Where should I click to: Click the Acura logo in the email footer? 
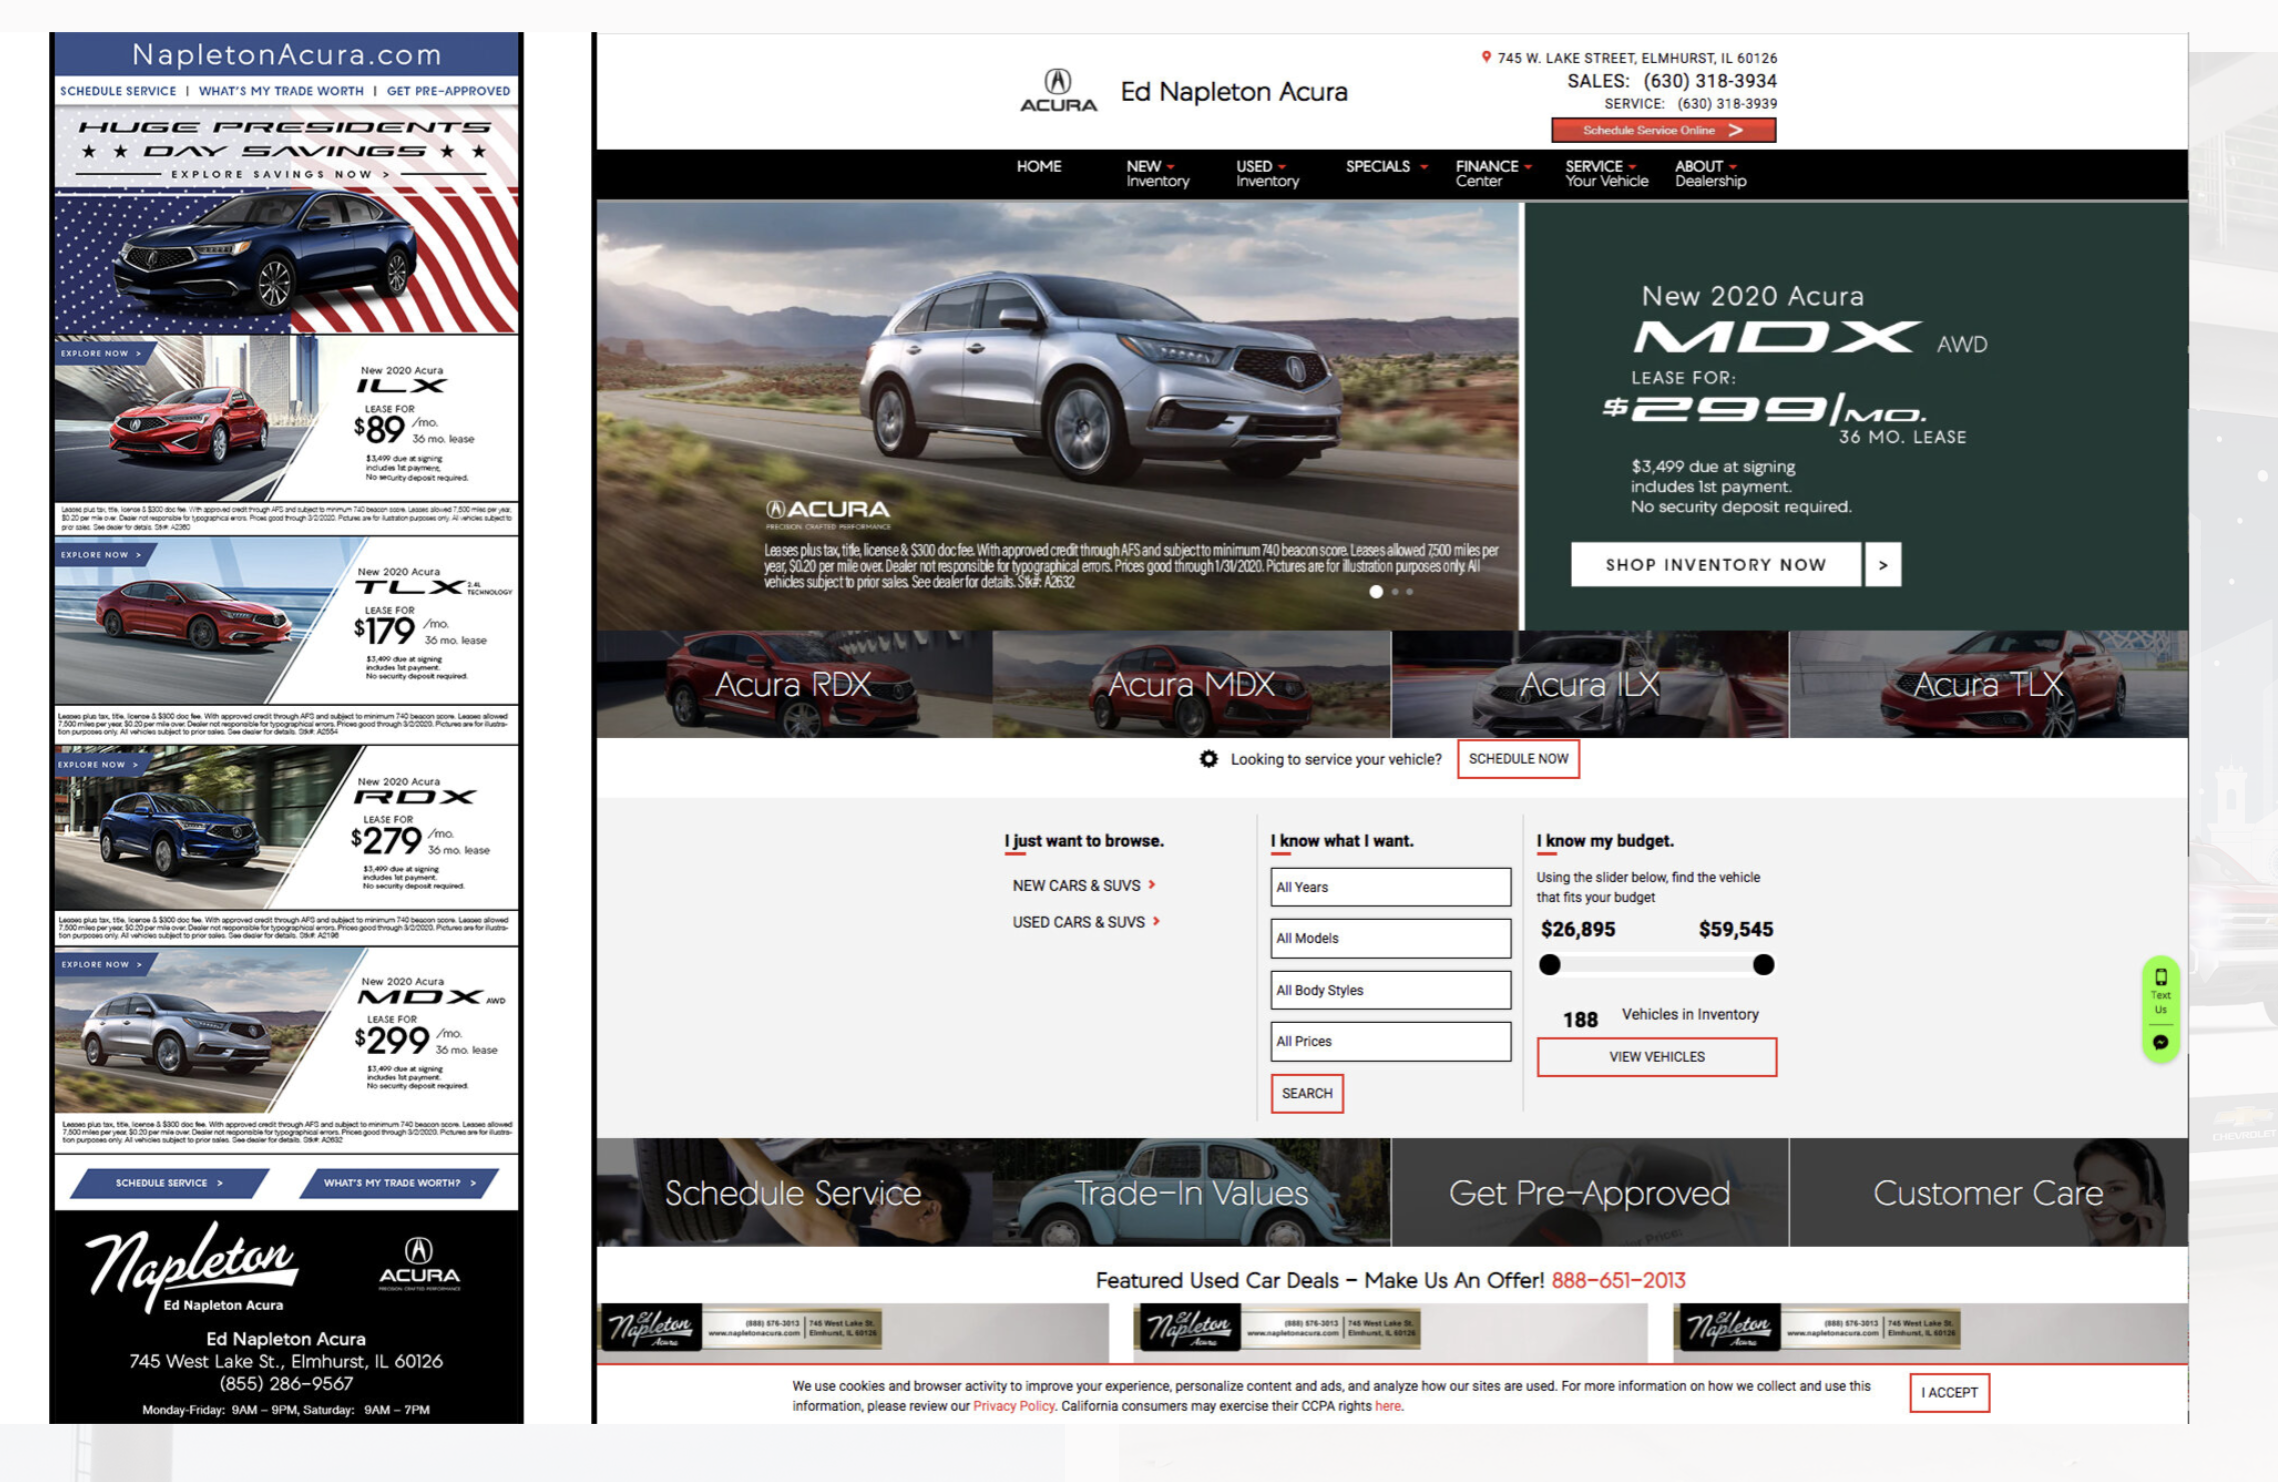(x=419, y=1264)
